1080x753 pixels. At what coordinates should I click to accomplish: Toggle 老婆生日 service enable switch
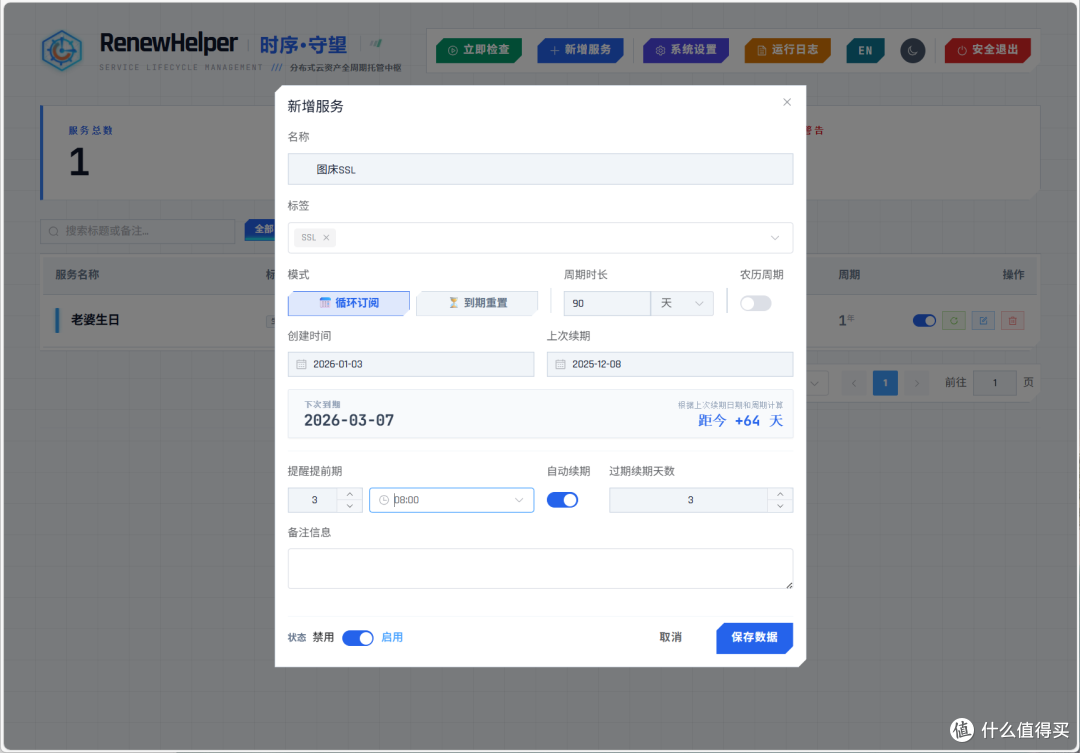click(x=924, y=320)
